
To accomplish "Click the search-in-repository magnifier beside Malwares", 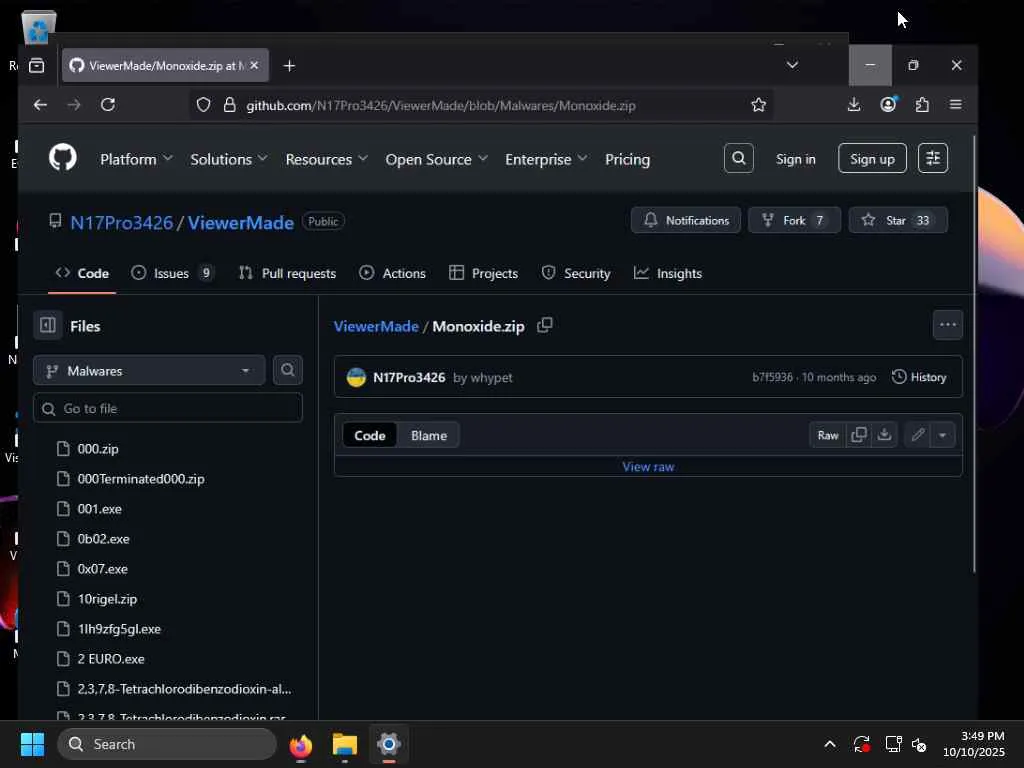I will pyautogui.click(x=287, y=370).
